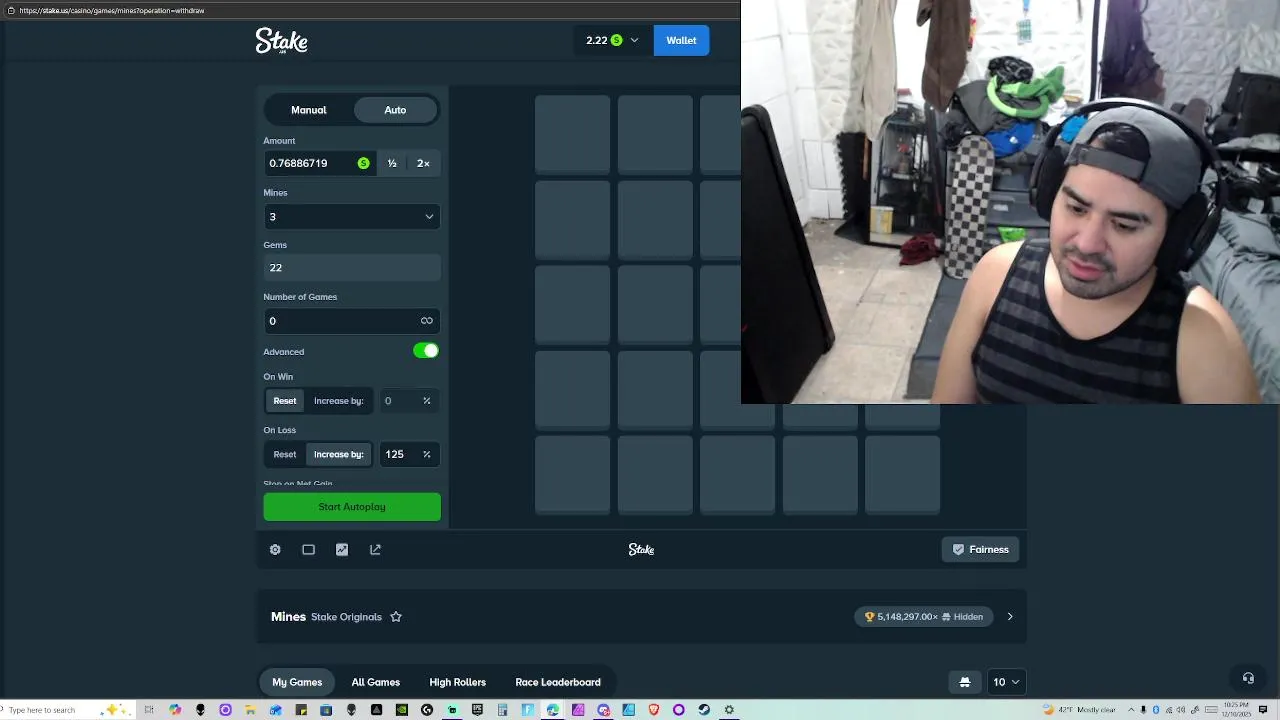This screenshot has width=1280, height=720.
Task: Open Logitech G Hub from the taskbar
Action: [427, 710]
